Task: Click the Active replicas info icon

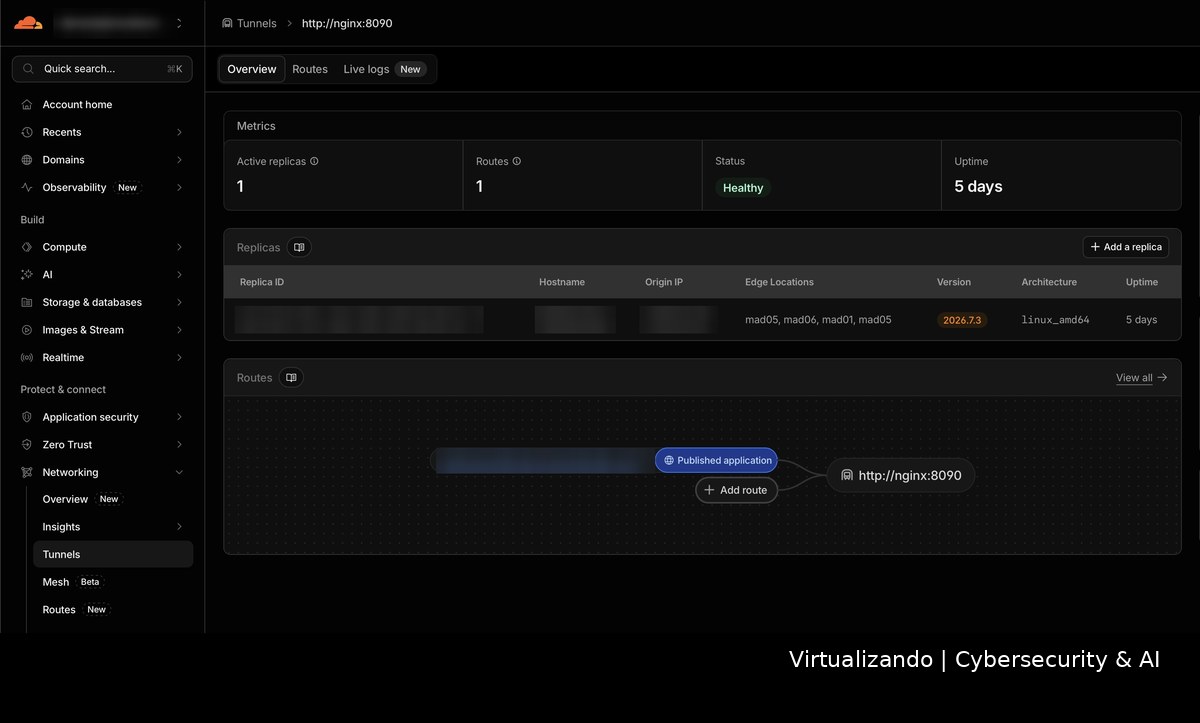Action: pos(314,161)
